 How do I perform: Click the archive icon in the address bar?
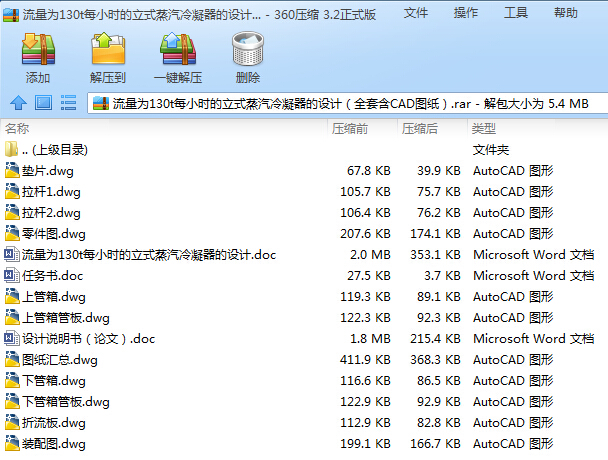point(101,104)
